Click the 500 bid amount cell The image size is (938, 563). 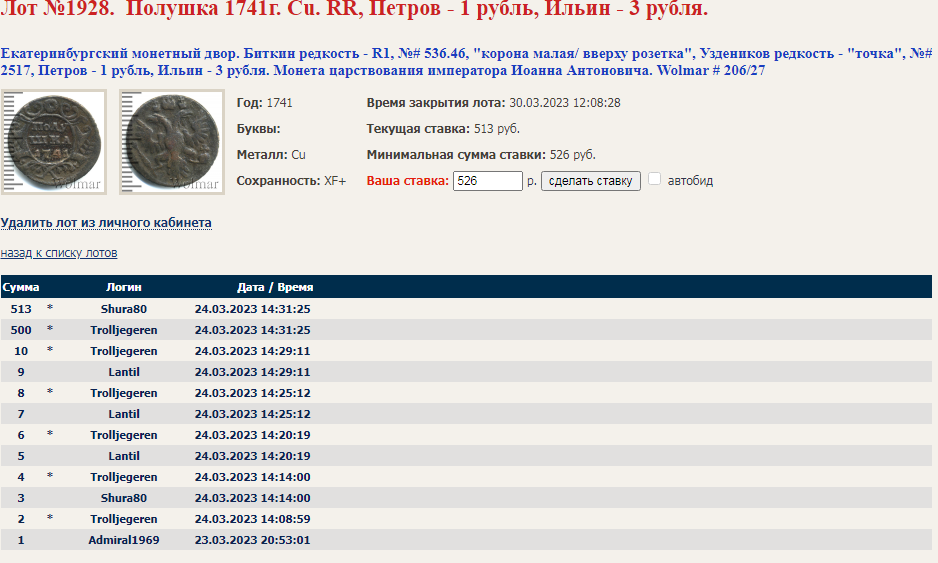[21, 330]
